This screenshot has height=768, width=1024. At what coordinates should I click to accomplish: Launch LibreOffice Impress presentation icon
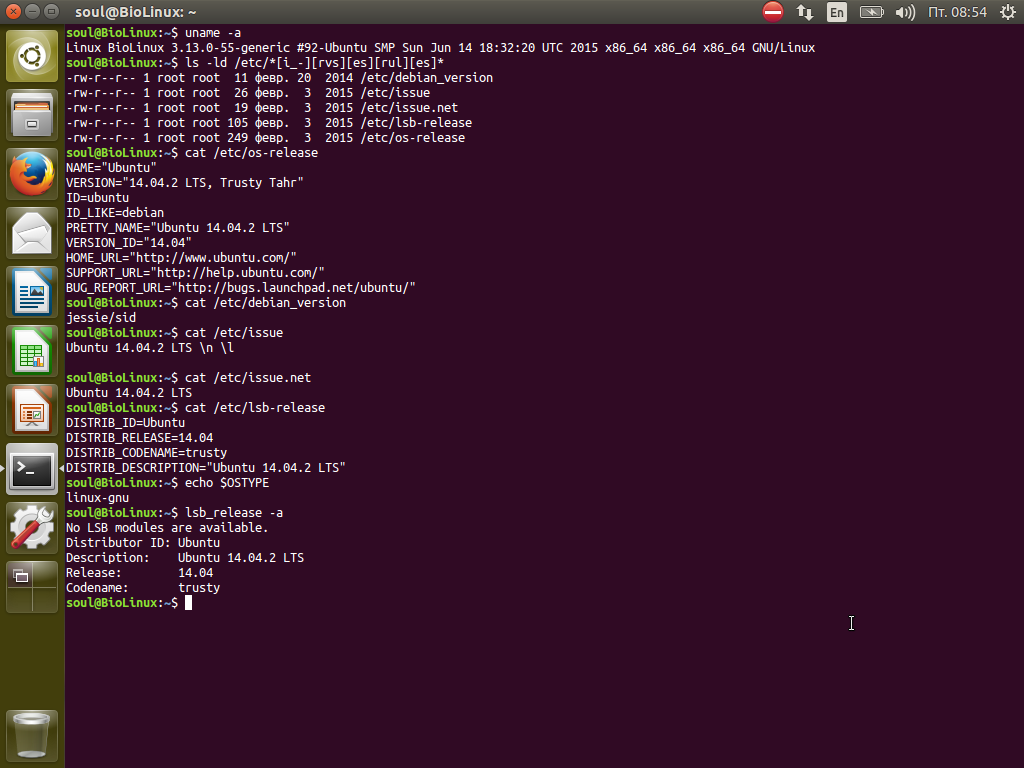tap(32, 410)
